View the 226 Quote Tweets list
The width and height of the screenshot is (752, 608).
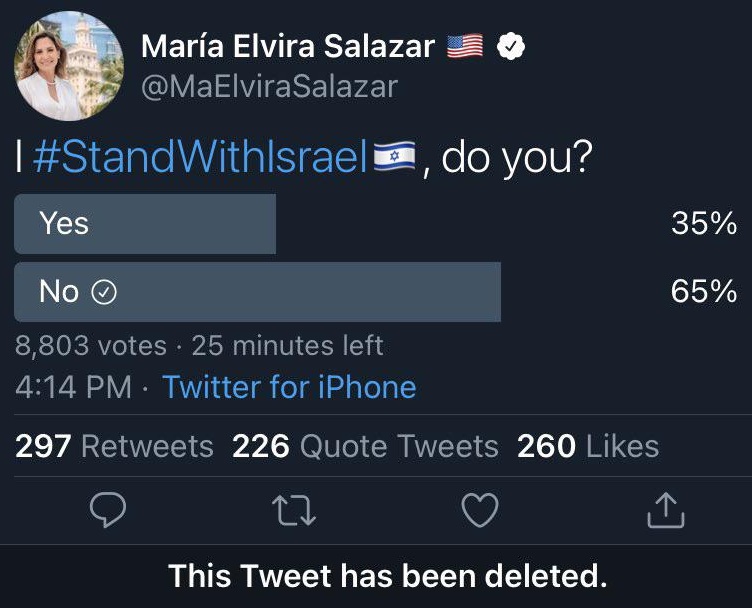coord(365,446)
